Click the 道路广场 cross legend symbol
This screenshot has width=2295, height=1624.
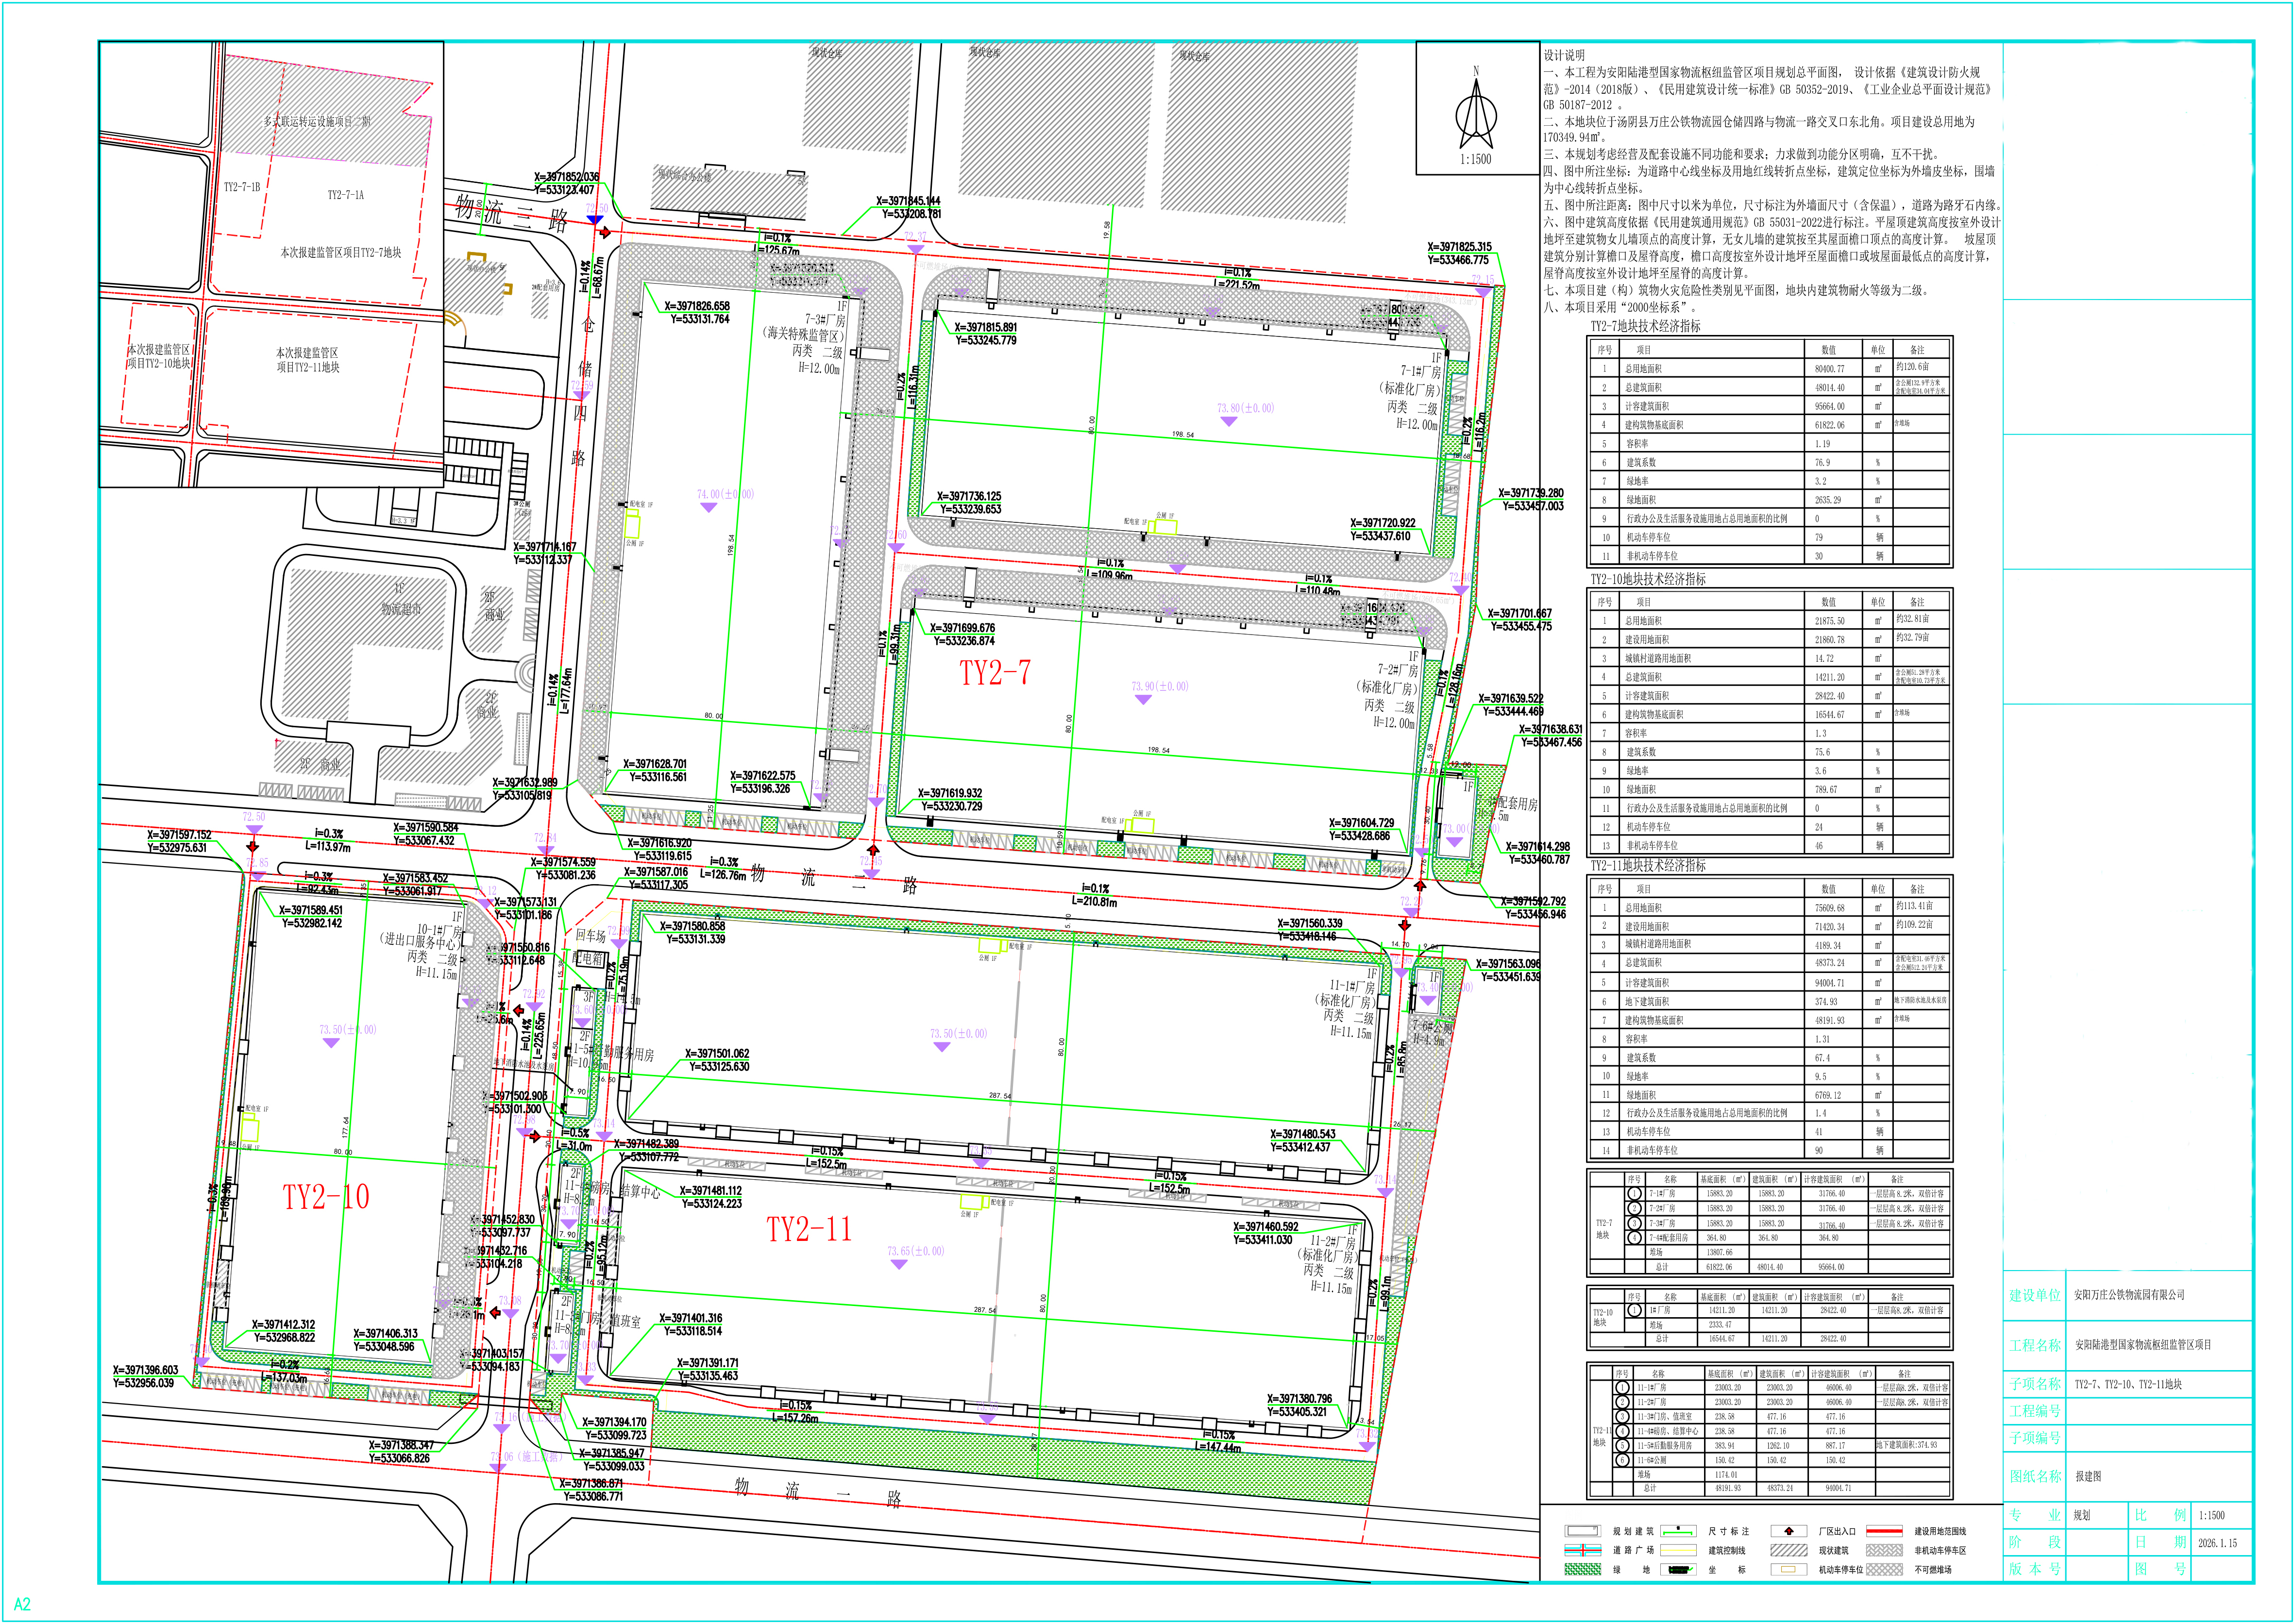tap(1582, 1550)
